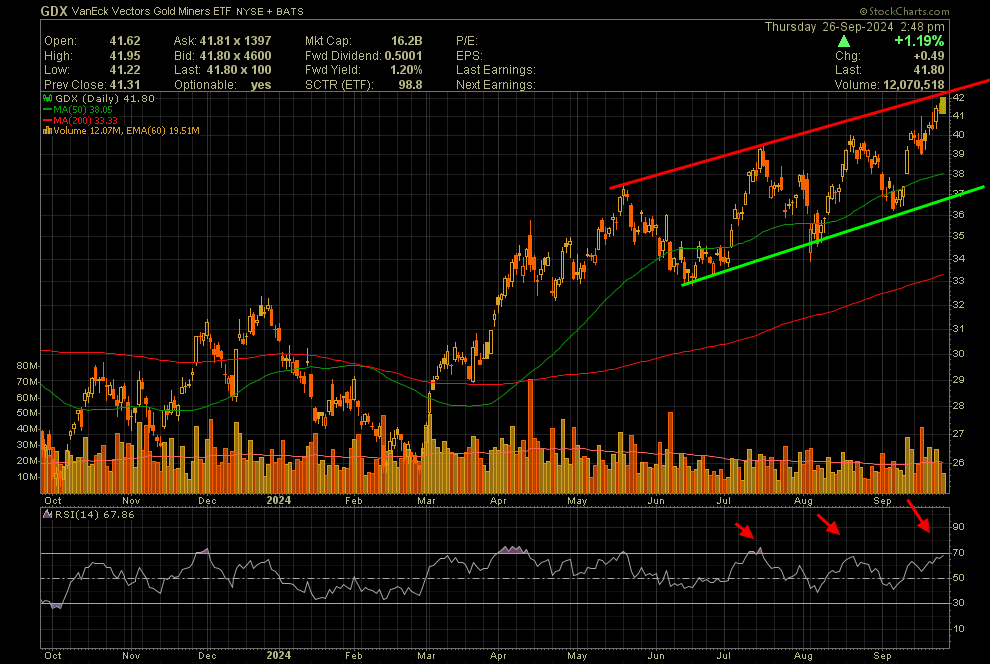Click the 10M volume axis label

(27, 477)
